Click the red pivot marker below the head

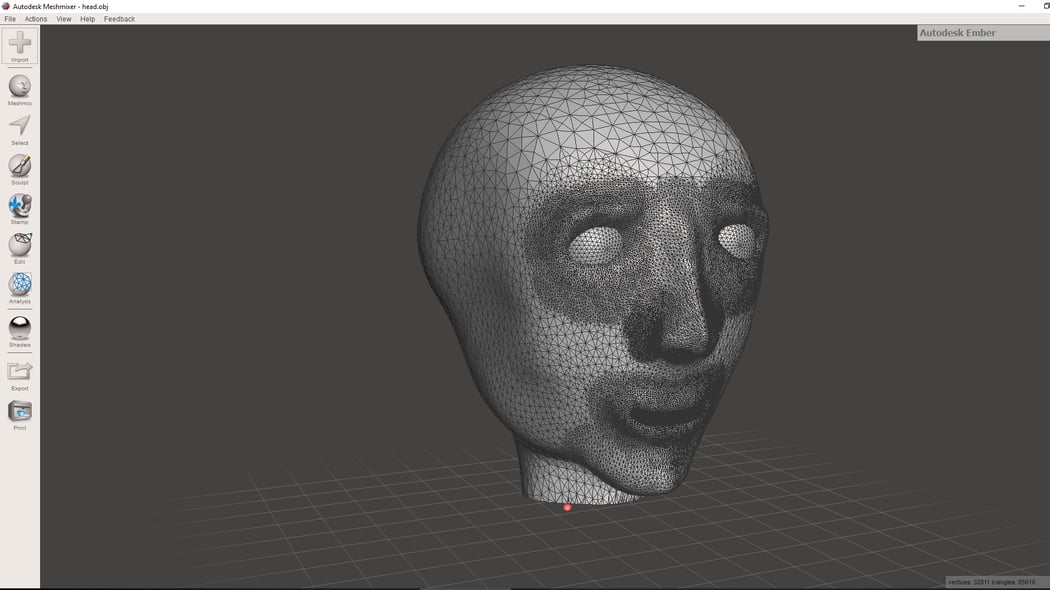[567, 507]
